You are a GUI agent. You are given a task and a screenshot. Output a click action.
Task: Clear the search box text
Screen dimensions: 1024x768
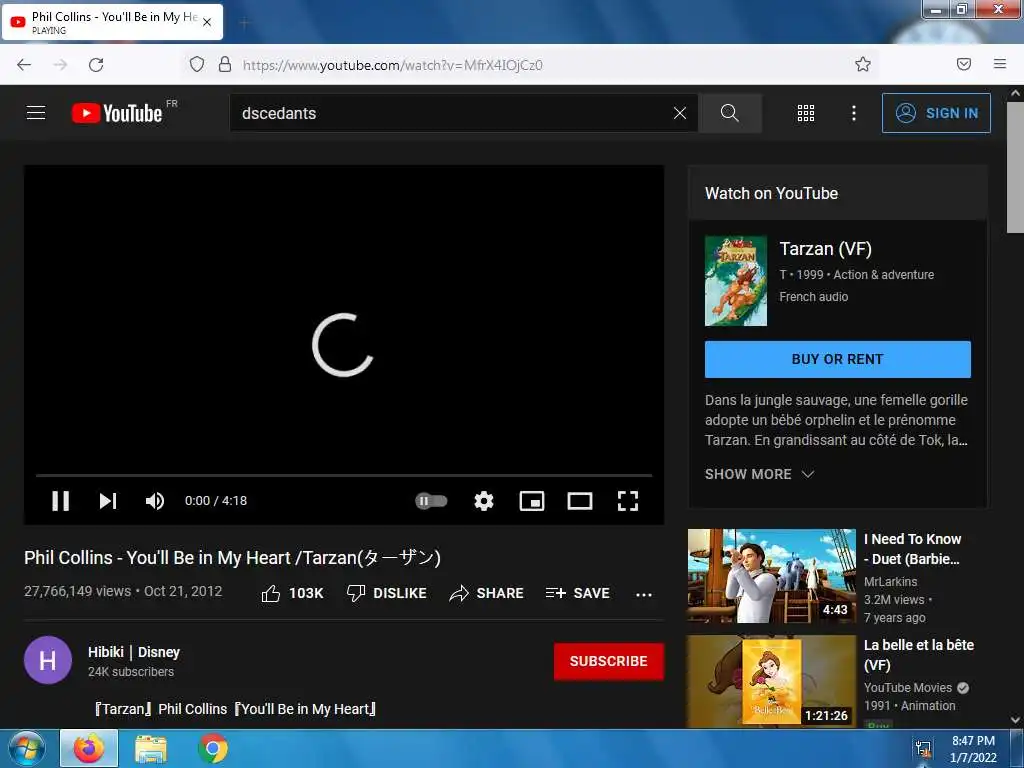680,113
